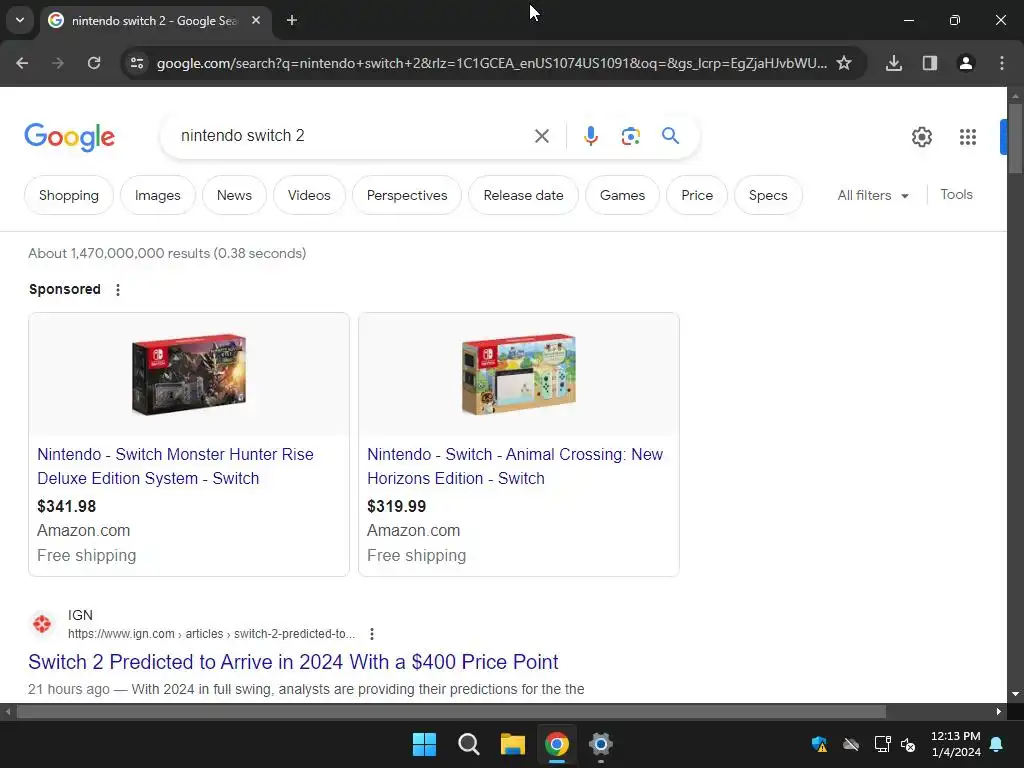This screenshot has height=768, width=1024.
Task: Select the Games chip
Action: pyautogui.click(x=622, y=195)
